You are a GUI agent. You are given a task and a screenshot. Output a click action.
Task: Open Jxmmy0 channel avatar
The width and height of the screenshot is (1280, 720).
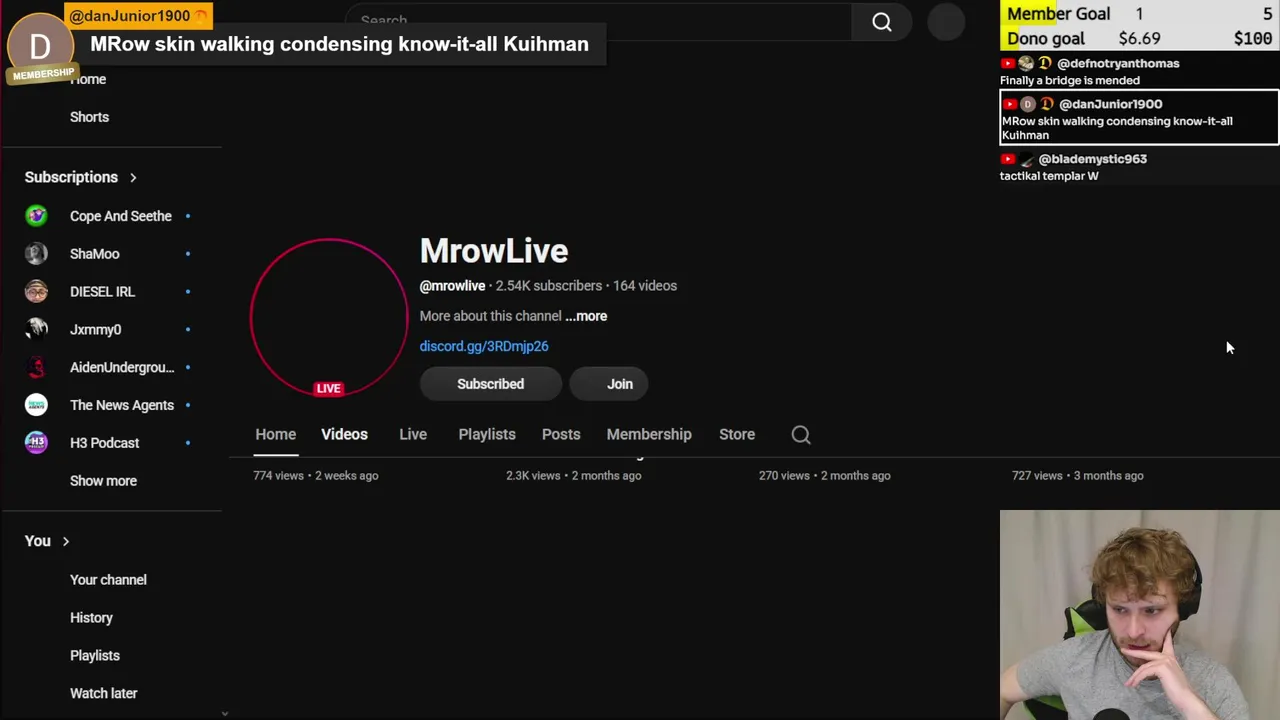click(x=36, y=329)
